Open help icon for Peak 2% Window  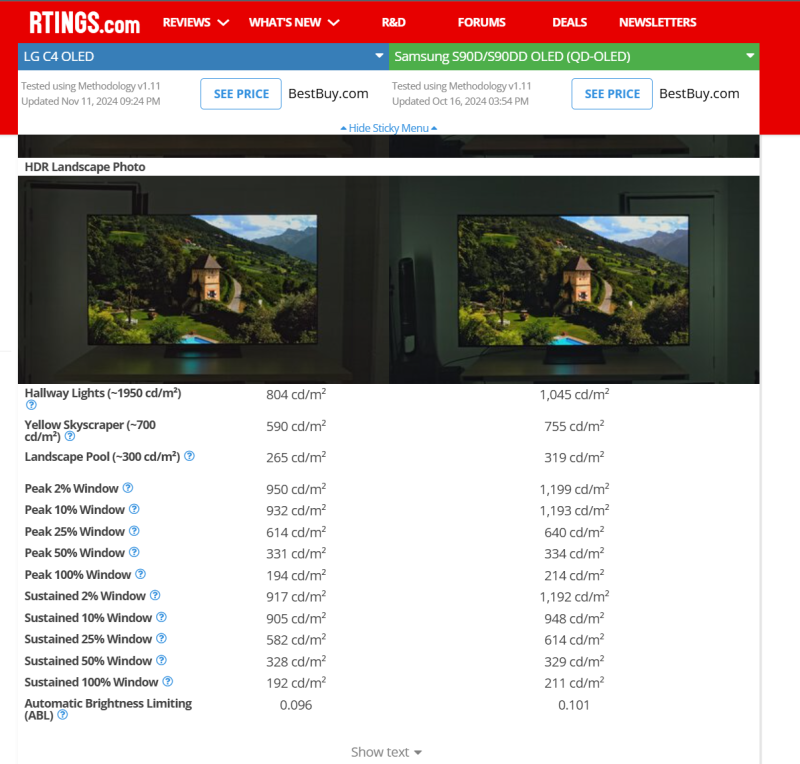tap(128, 488)
